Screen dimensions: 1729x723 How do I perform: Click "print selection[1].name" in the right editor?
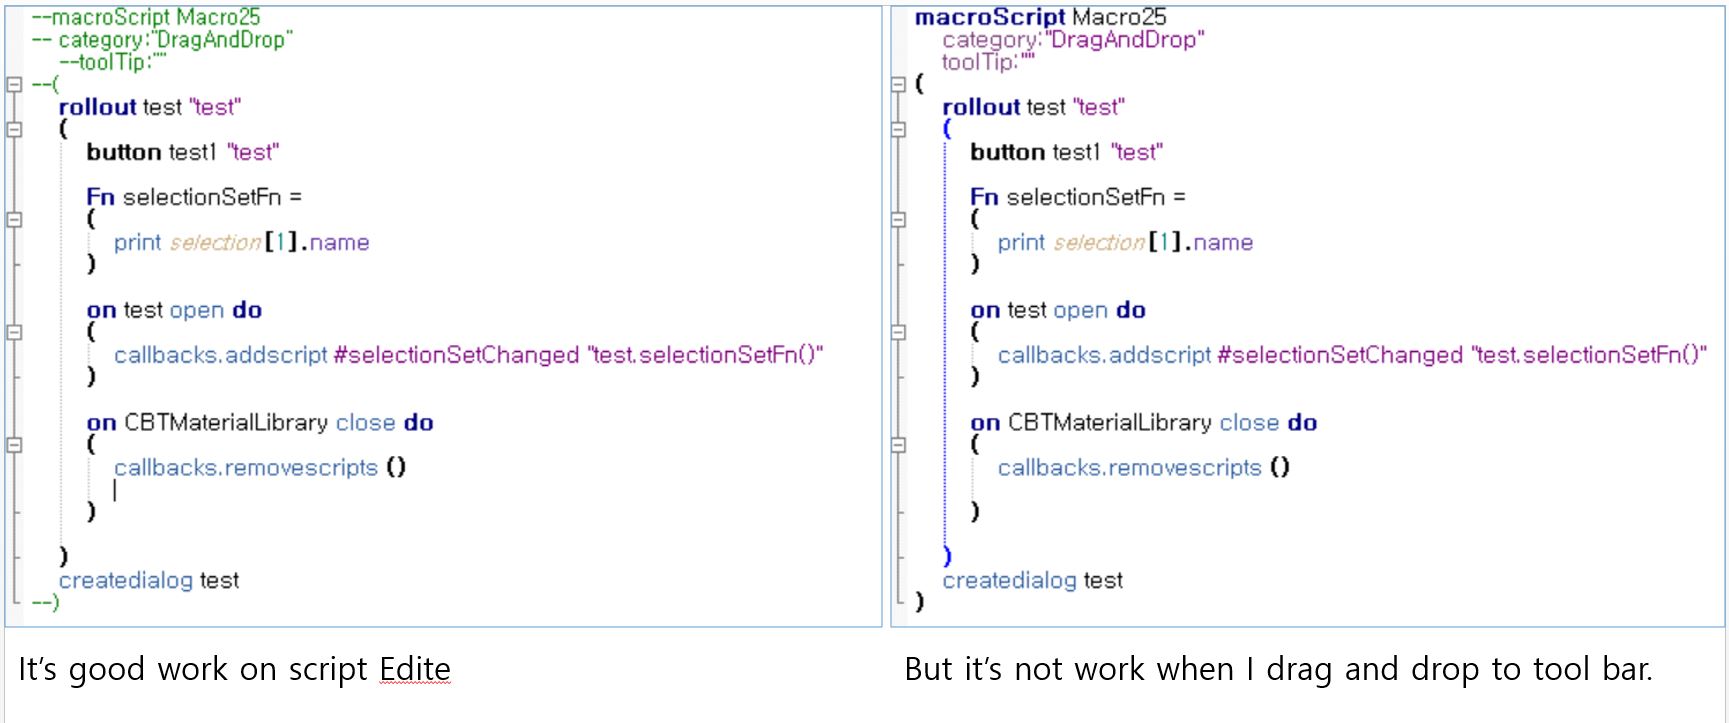(1125, 242)
